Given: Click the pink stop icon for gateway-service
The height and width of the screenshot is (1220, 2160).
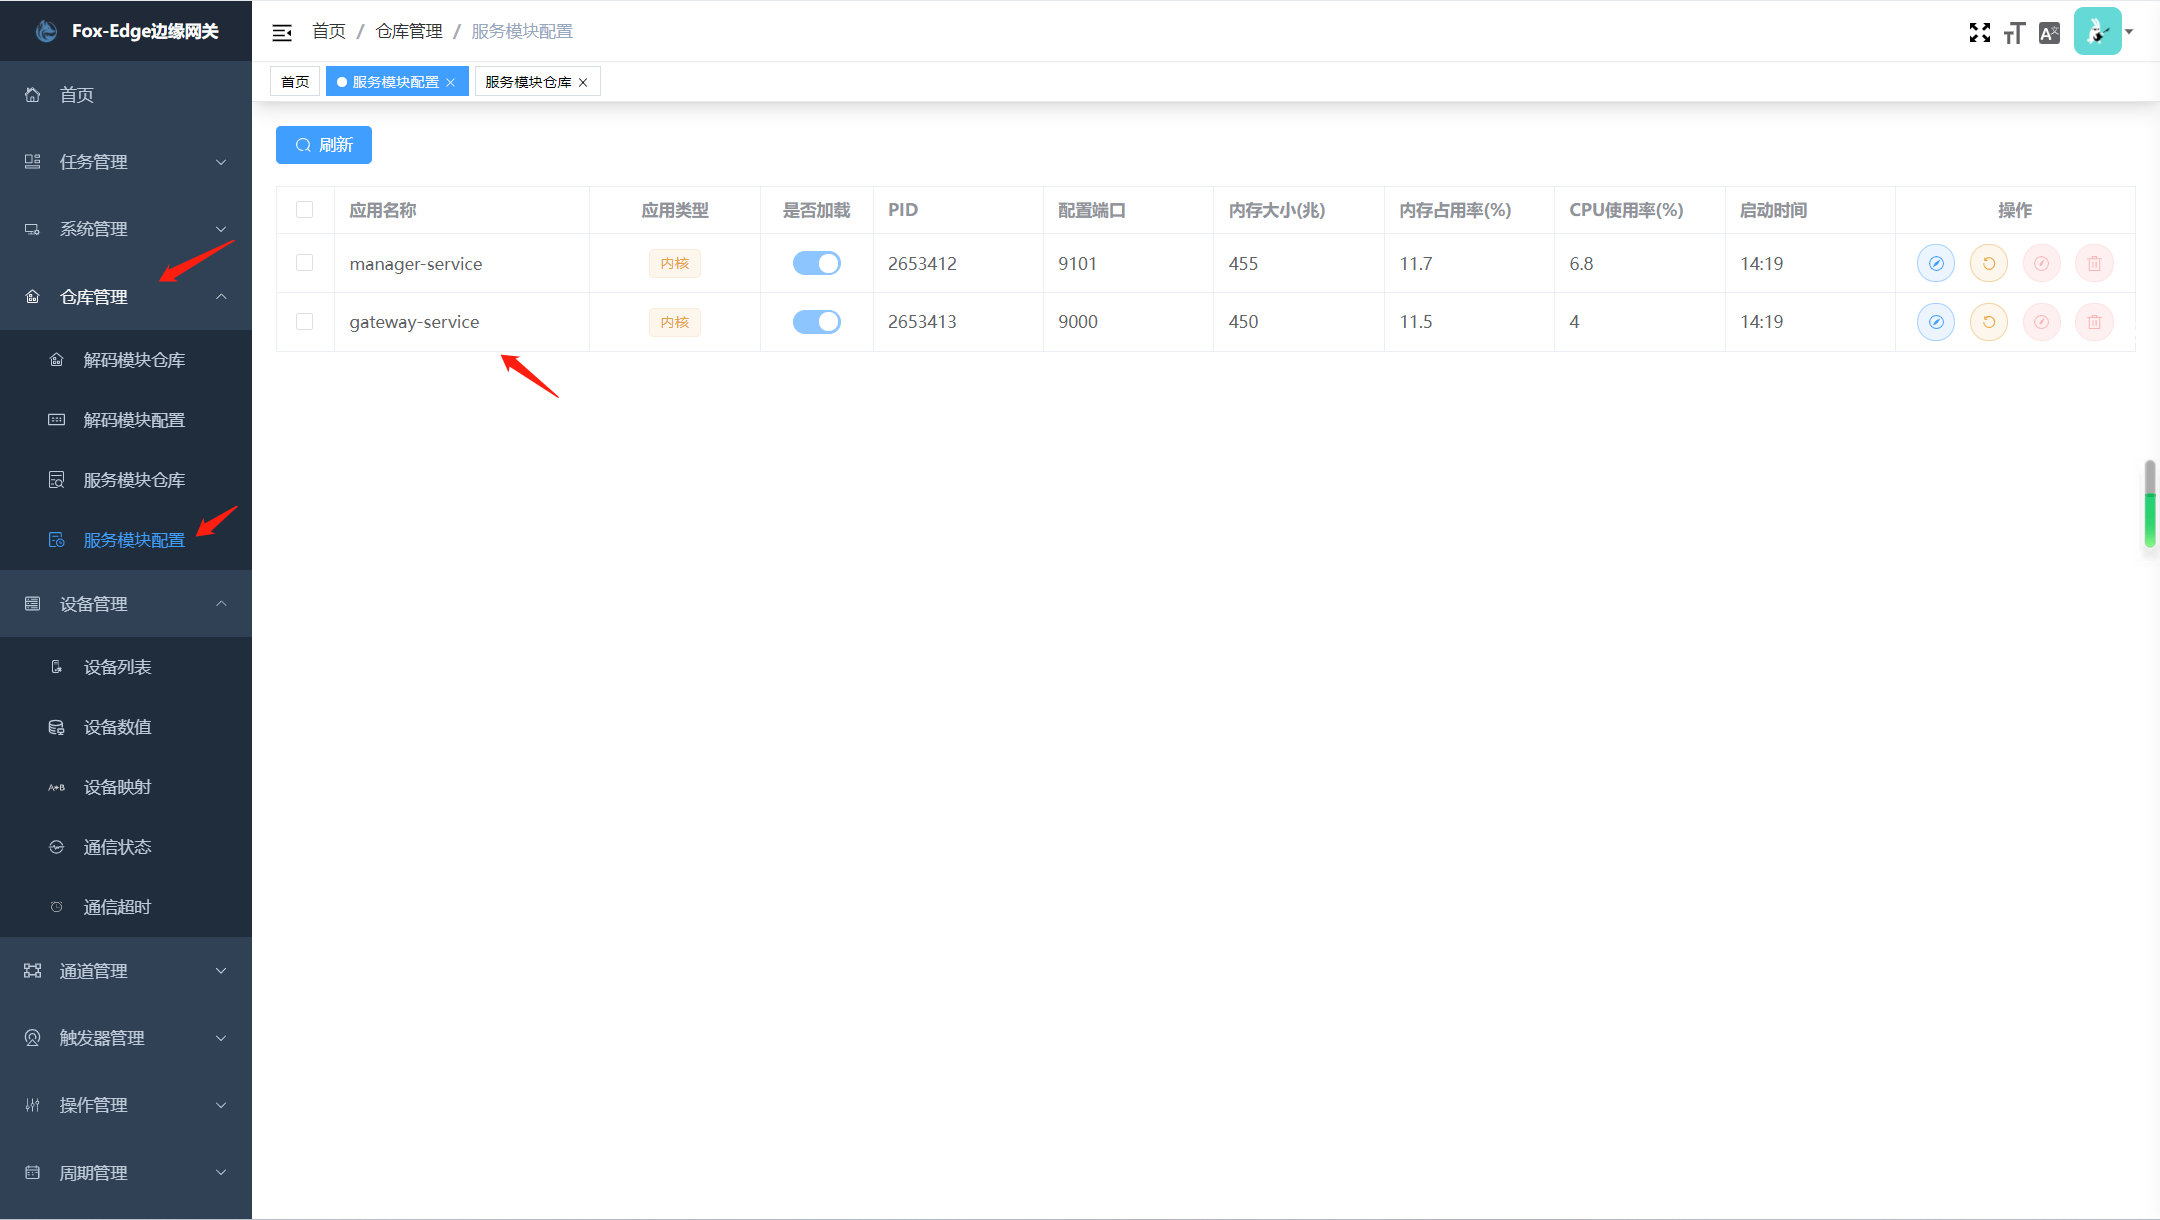Looking at the screenshot, I should (2041, 322).
